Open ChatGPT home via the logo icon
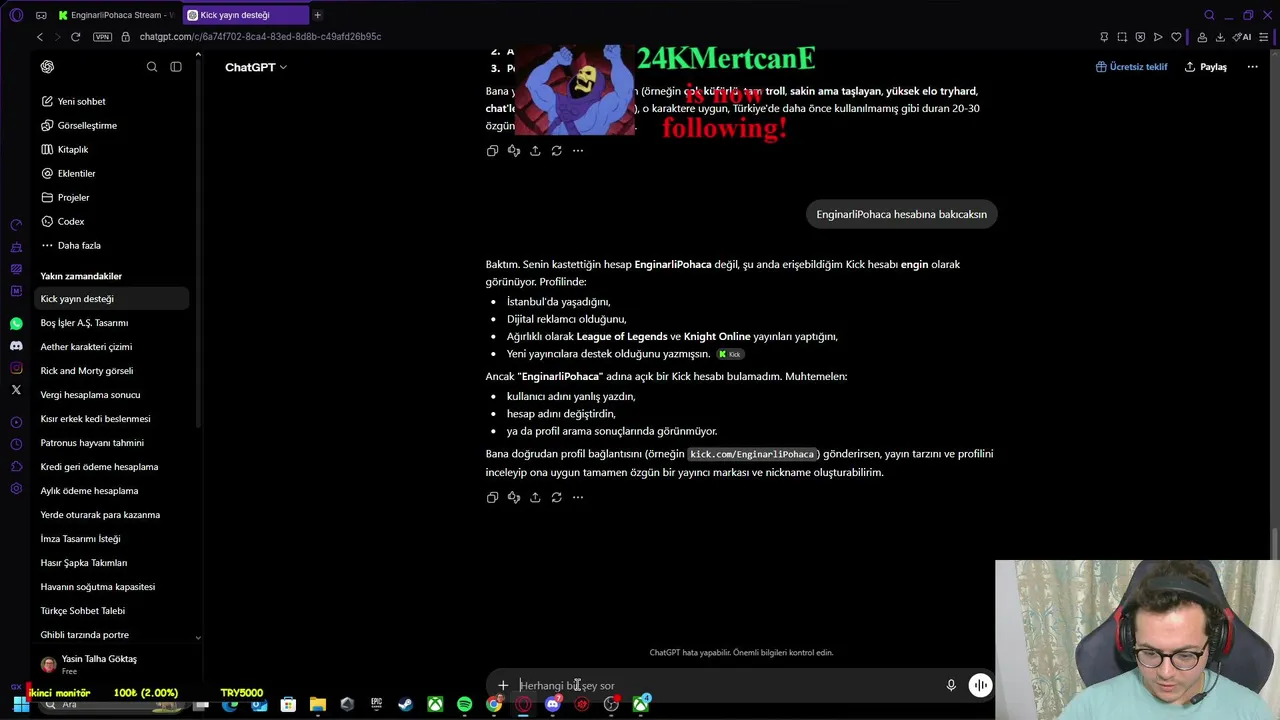Viewport: 1280px width, 720px height. (47, 67)
